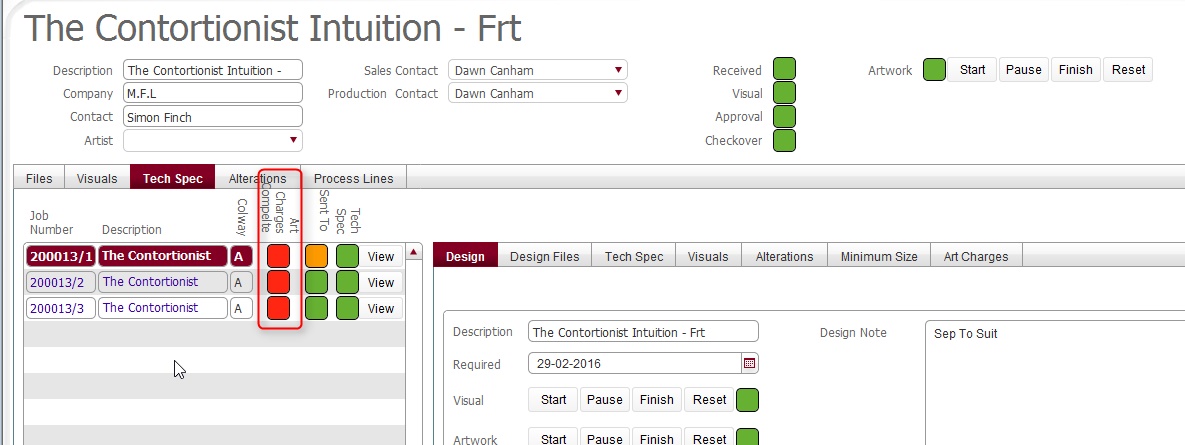1185x445 pixels.
Task: Toggle red Art Charges Complete for job 200013/2
Action: (x=278, y=282)
